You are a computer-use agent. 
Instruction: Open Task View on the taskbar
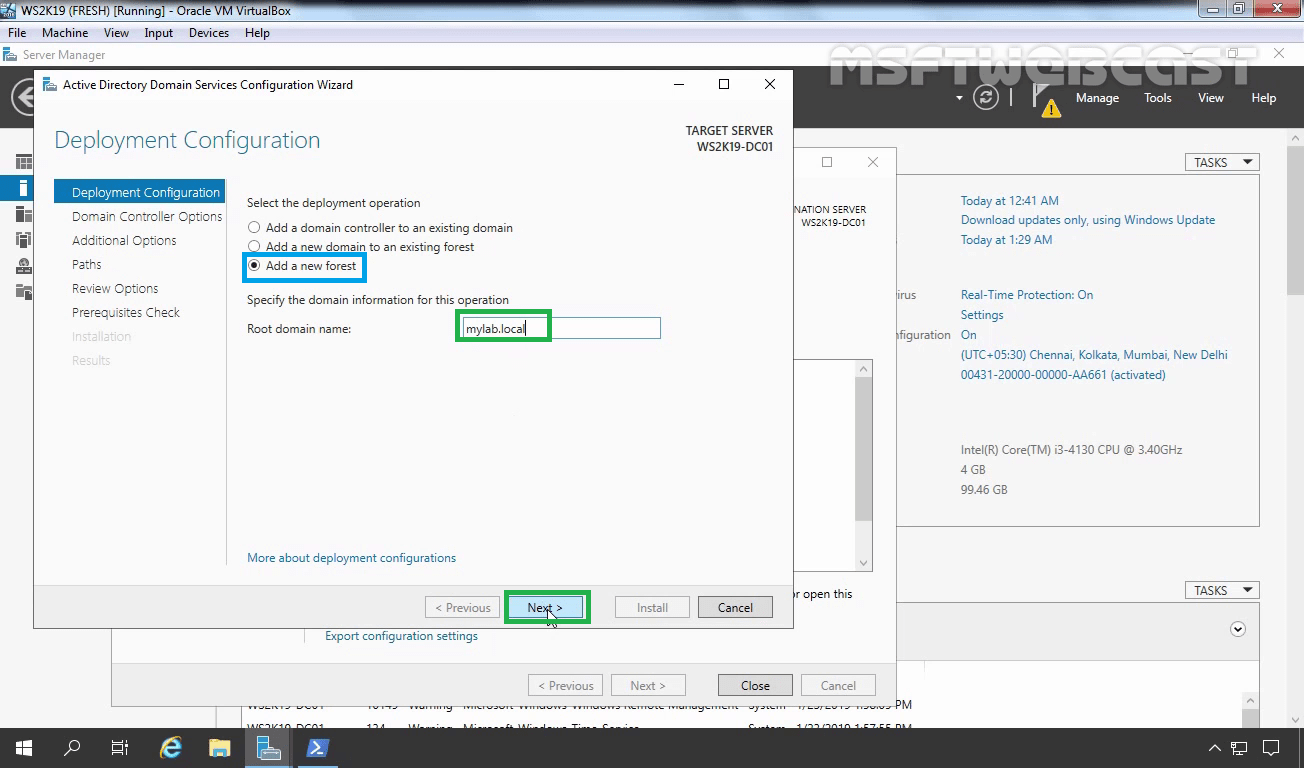point(120,747)
